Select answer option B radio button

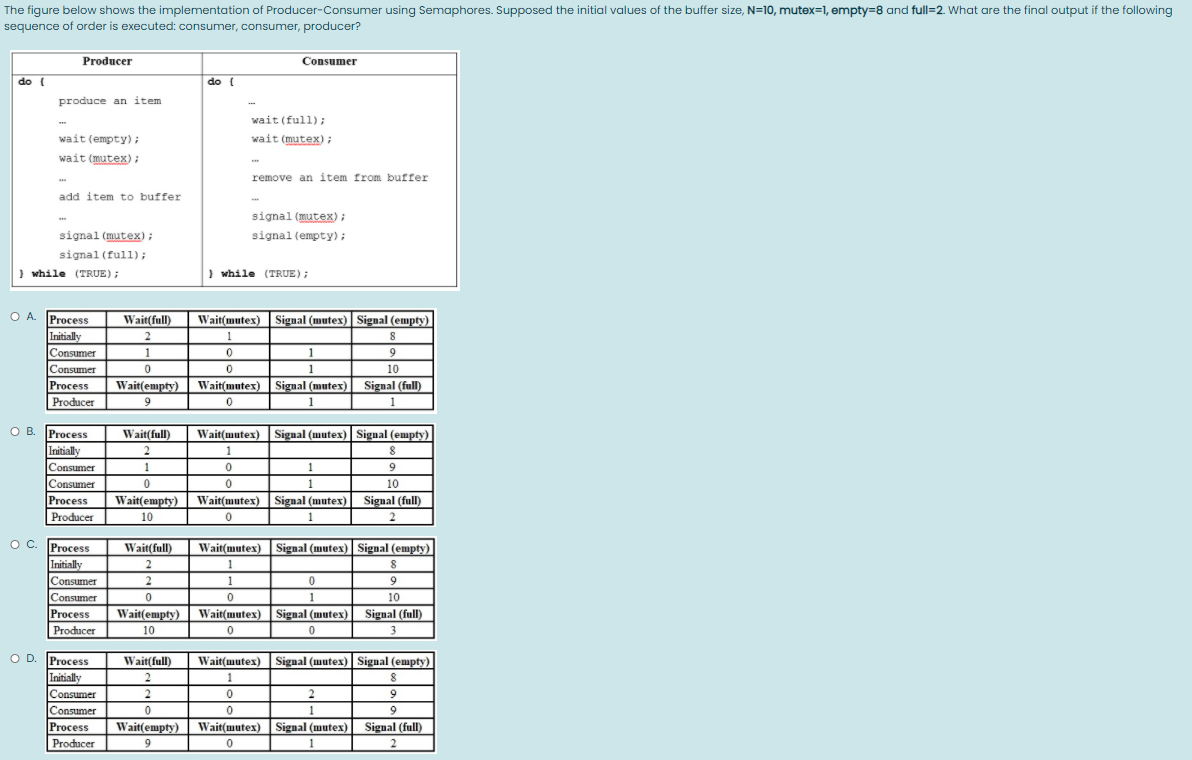coord(15,431)
